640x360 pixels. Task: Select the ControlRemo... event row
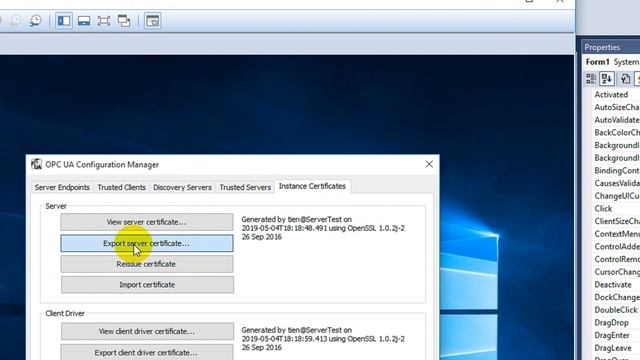coord(616,259)
